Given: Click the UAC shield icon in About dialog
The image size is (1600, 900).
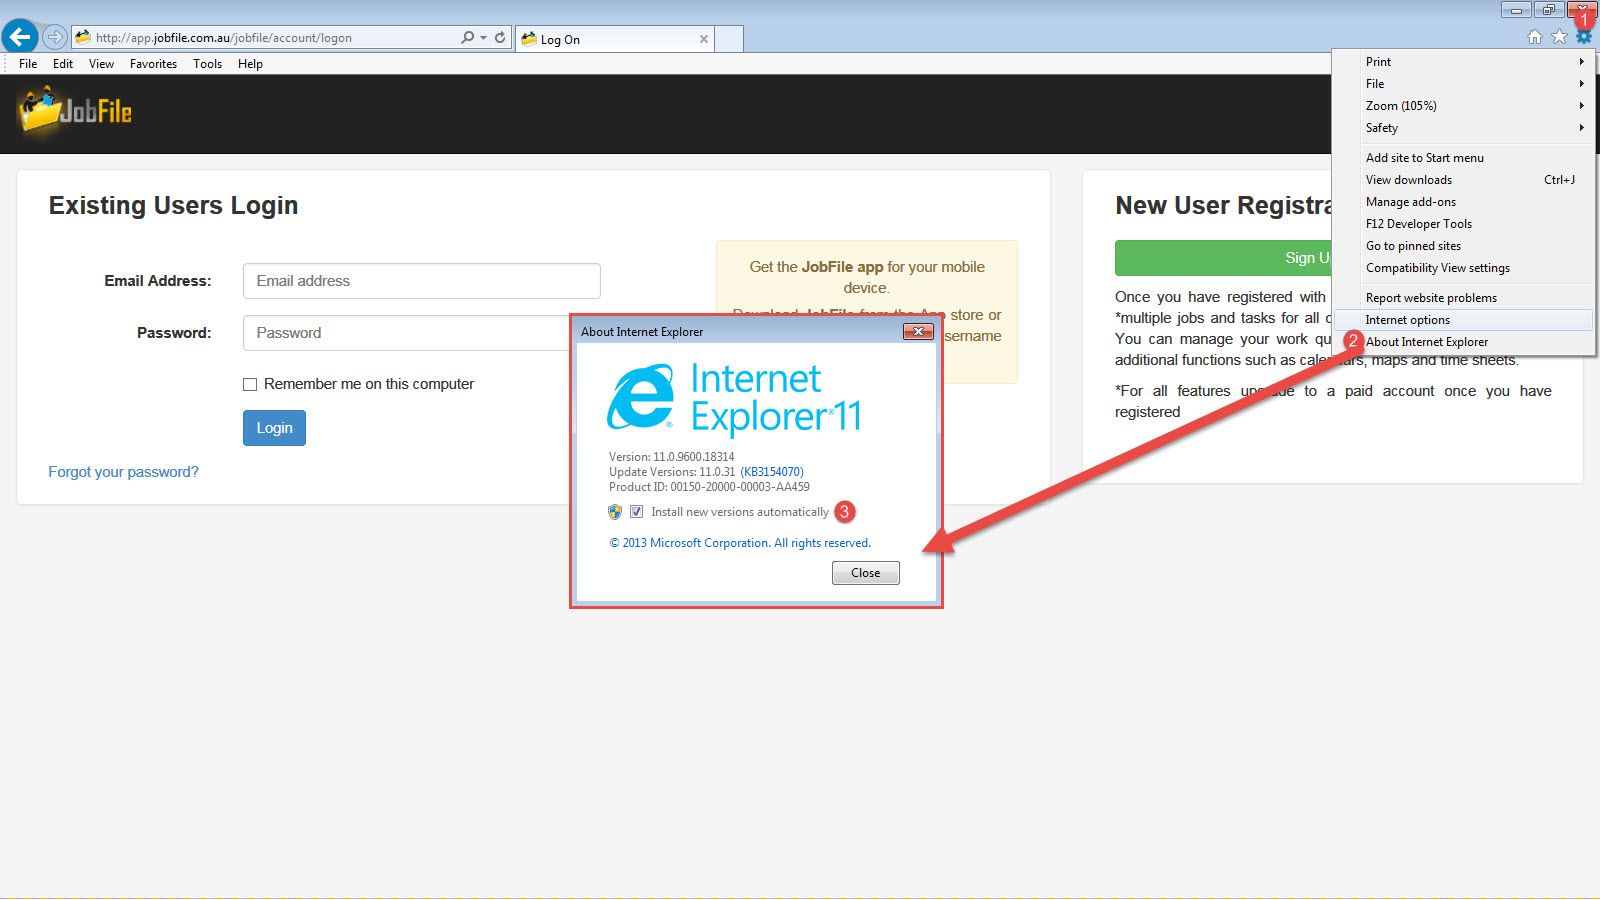Looking at the screenshot, I should pyautogui.click(x=615, y=512).
